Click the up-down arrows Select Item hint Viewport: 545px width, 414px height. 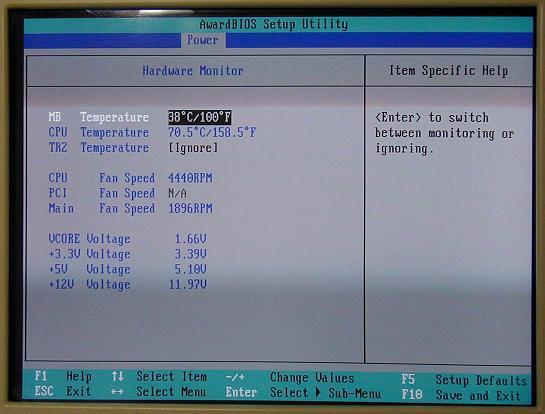click(159, 376)
